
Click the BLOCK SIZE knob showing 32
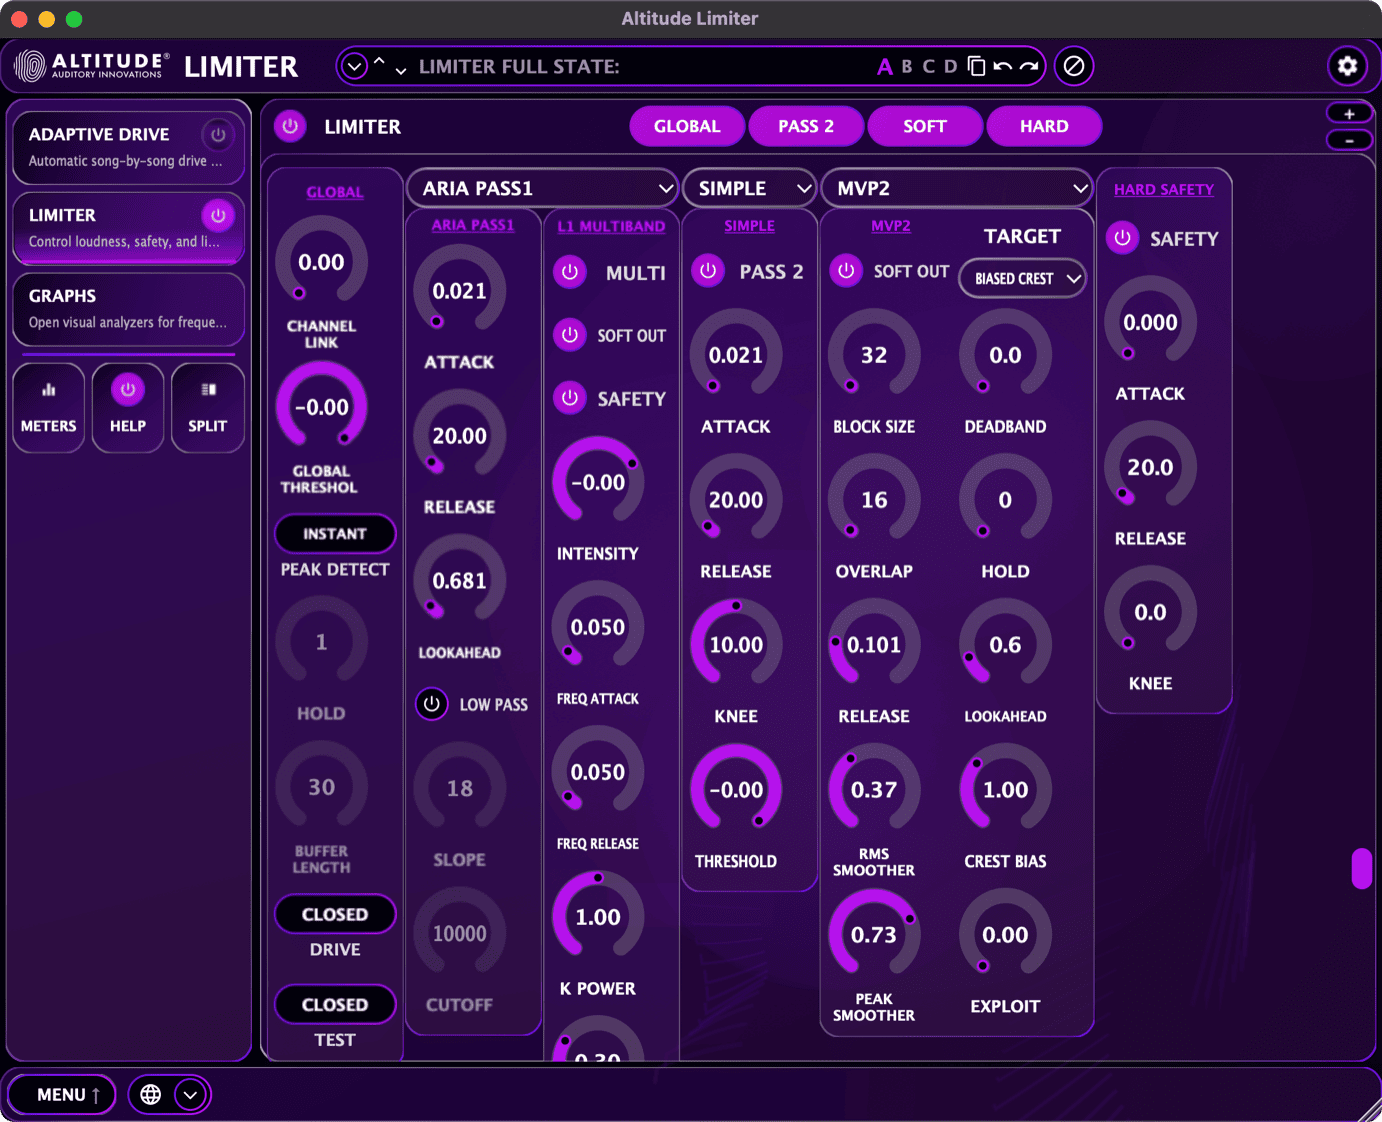[x=874, y=355]
